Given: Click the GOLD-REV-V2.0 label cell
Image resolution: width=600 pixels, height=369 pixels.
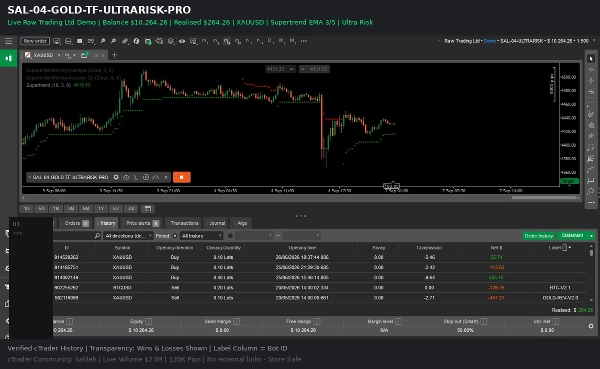Looking at the screenshot, I should [x=560, y=298].
